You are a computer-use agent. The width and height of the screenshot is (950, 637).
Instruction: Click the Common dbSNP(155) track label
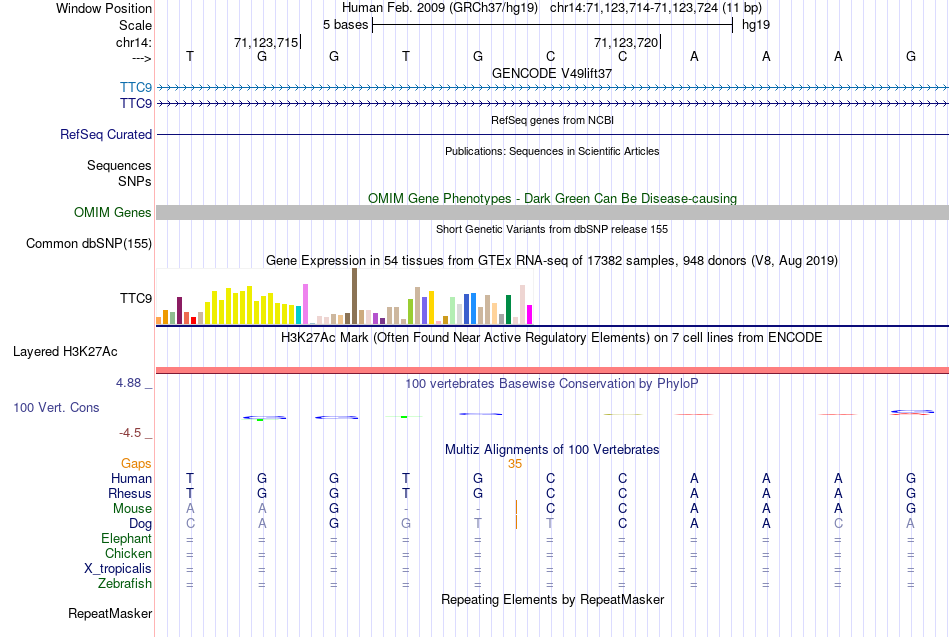point(89,244)
